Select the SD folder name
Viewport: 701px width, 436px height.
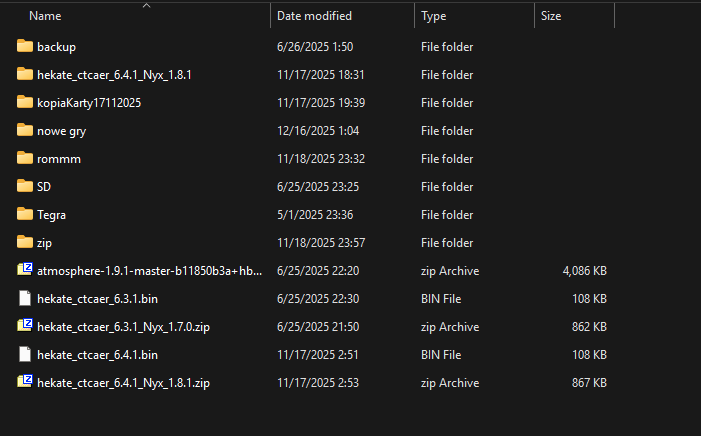click(x=44, y=187)
